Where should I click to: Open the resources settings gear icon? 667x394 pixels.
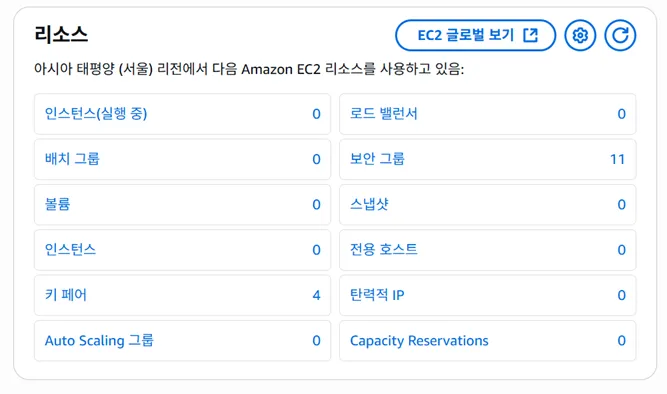580,35
